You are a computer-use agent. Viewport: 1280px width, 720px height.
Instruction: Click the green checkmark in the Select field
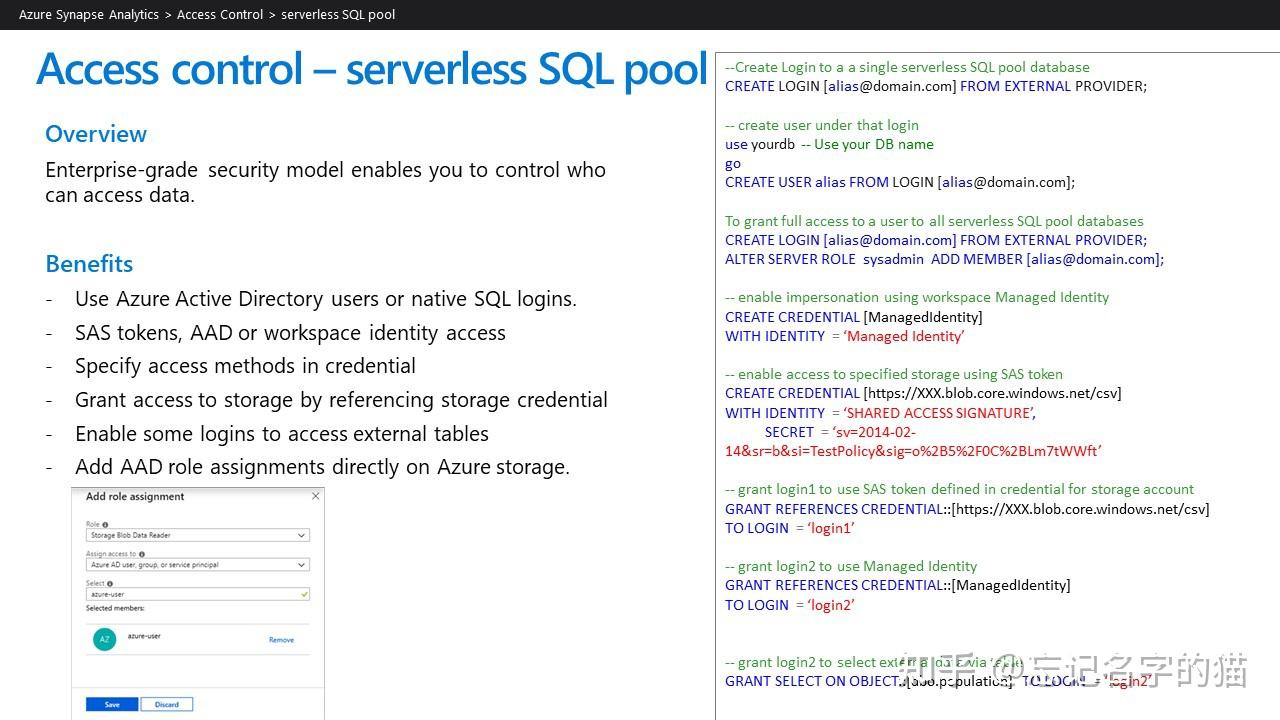tap(303, 596)
